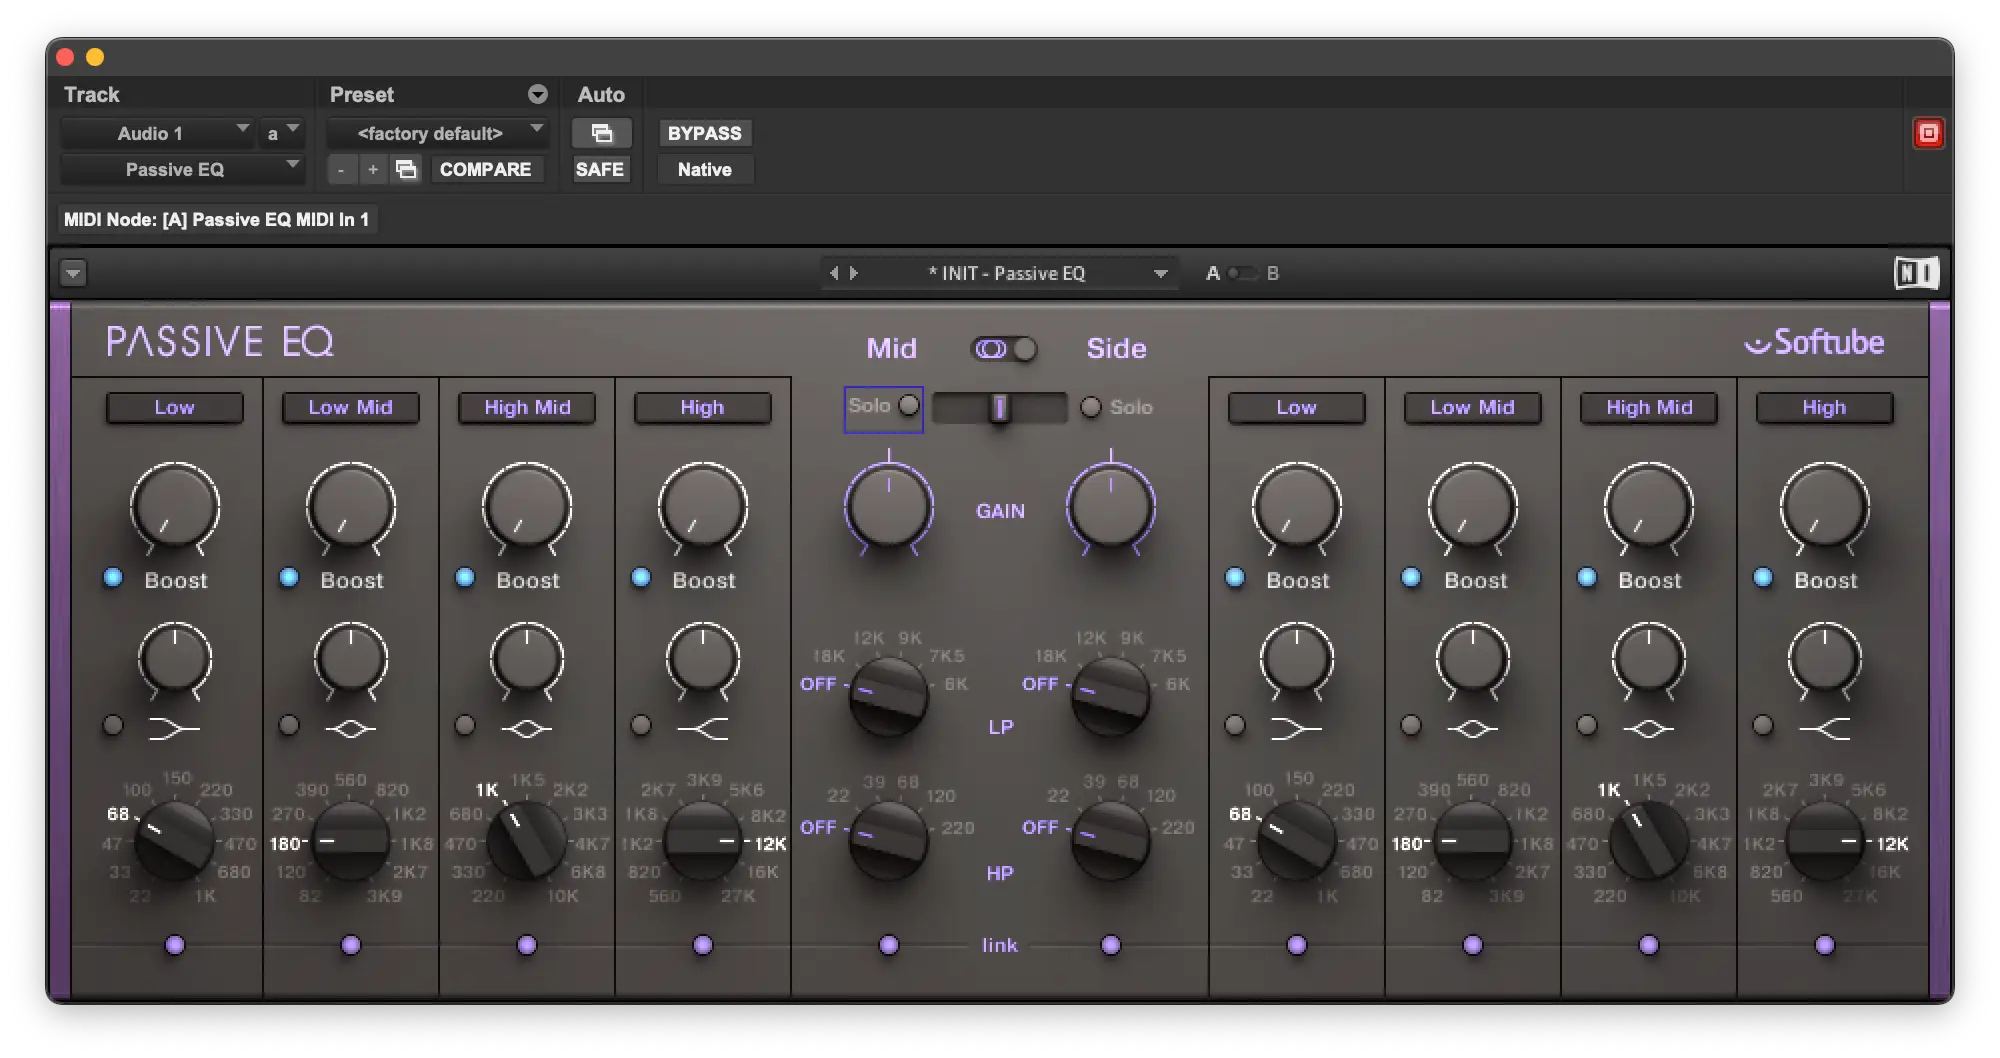The image size is (2000, 1058).
Task: Click the Mid/Side balance slider handle
Action: pos(999,407)
